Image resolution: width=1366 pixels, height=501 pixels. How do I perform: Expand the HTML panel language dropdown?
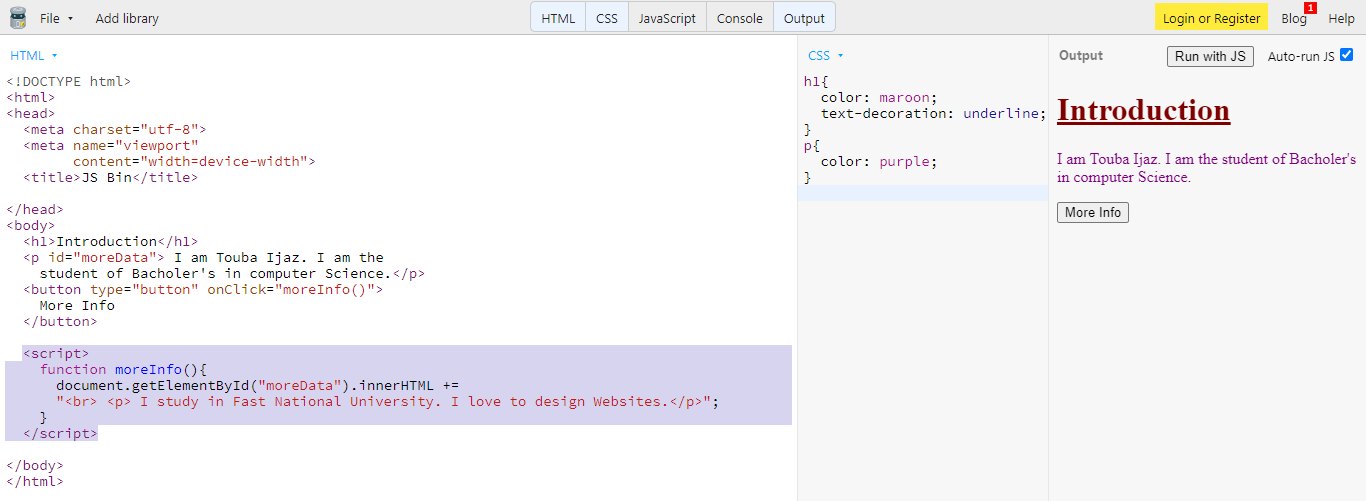34,56
